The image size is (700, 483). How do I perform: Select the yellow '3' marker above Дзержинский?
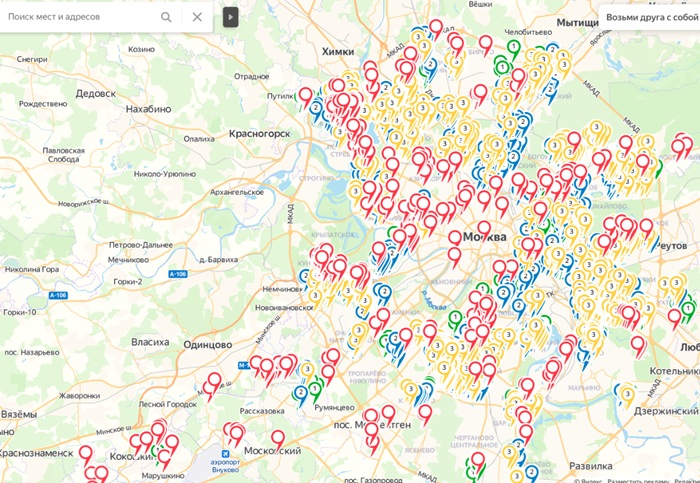click(626, 394)
